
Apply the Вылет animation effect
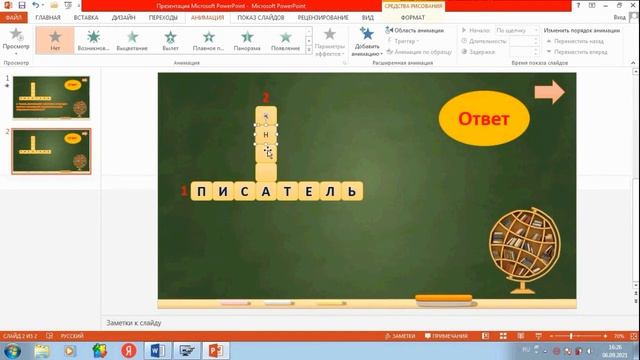170,40
